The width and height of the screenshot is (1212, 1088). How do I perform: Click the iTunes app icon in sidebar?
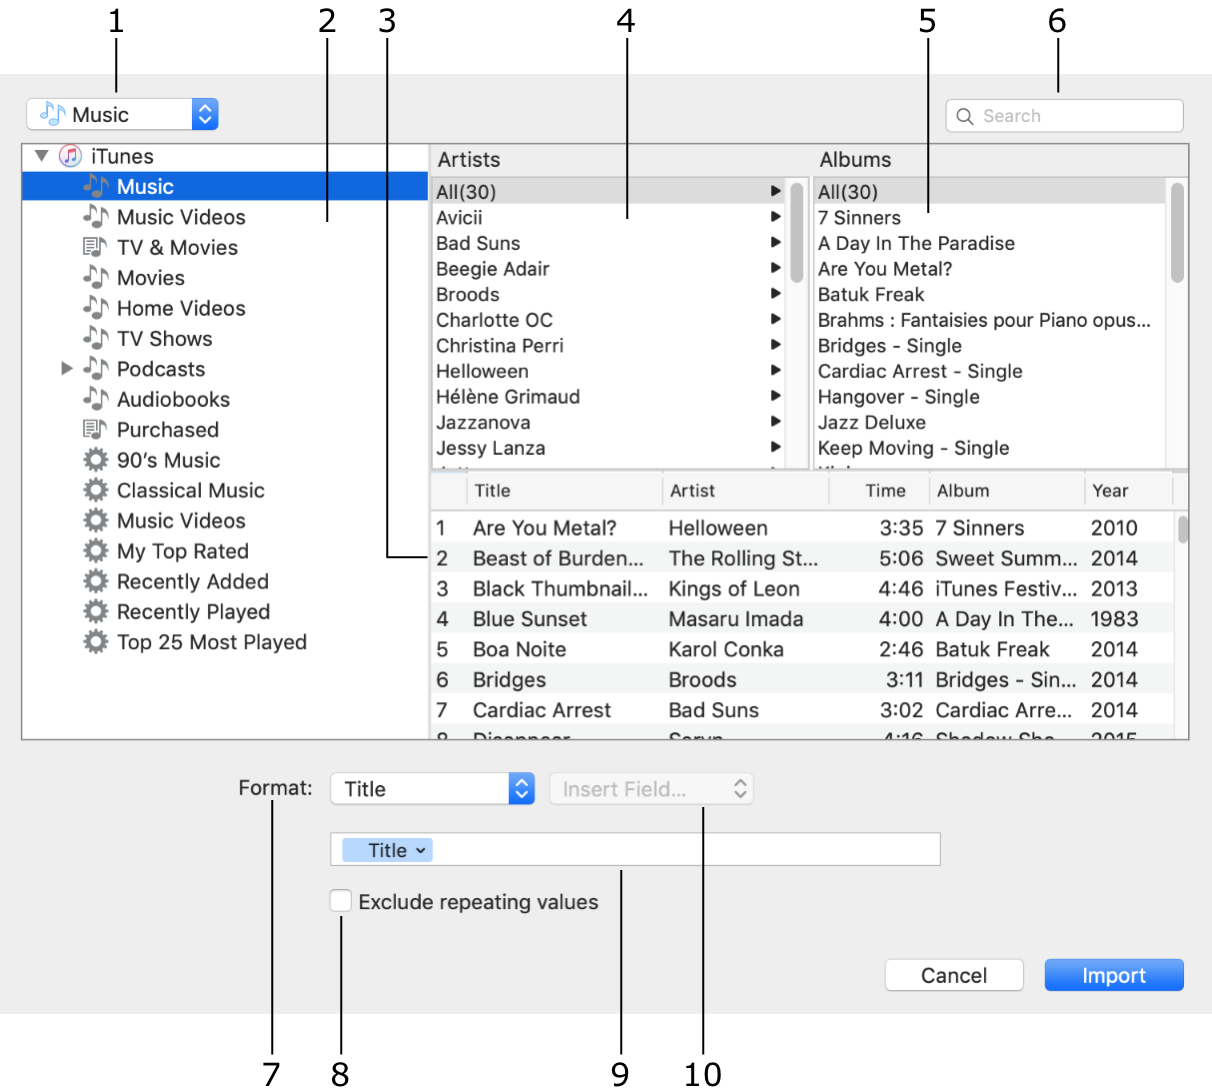(x=70, y=156)
